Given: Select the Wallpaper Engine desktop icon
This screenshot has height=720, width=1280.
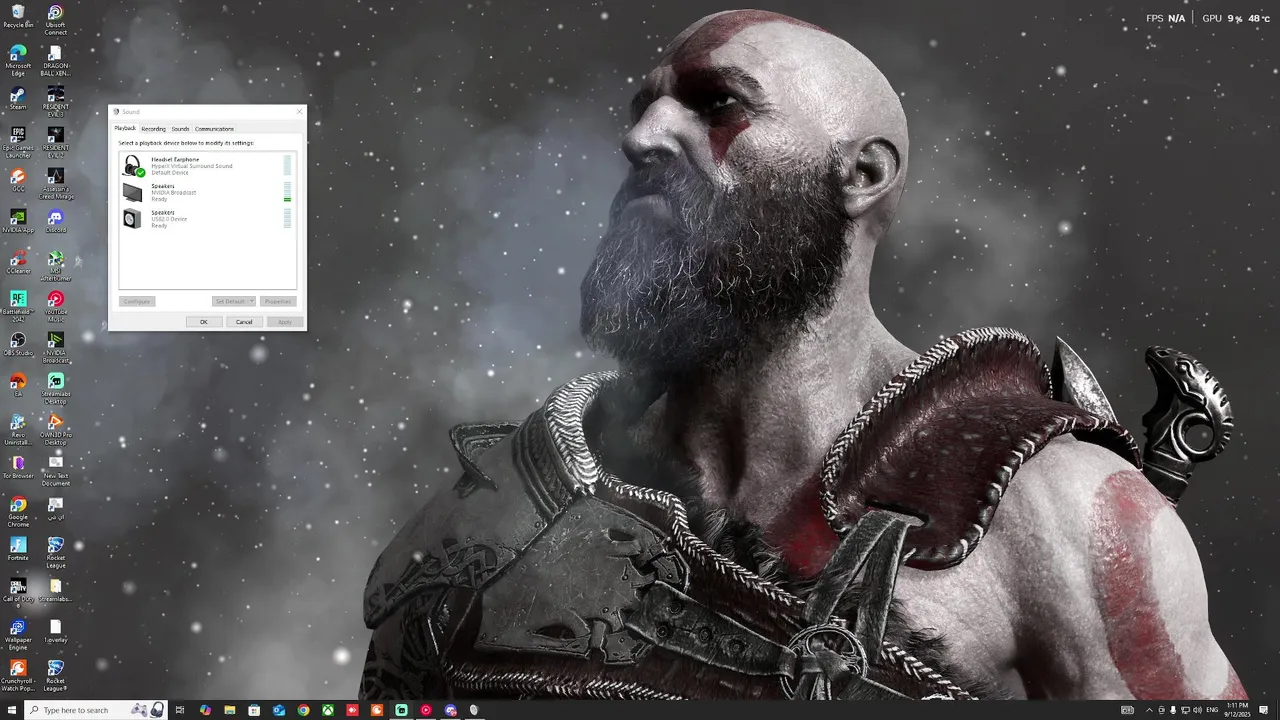Looking at the screenshot, I should click(x=18, y=635).
